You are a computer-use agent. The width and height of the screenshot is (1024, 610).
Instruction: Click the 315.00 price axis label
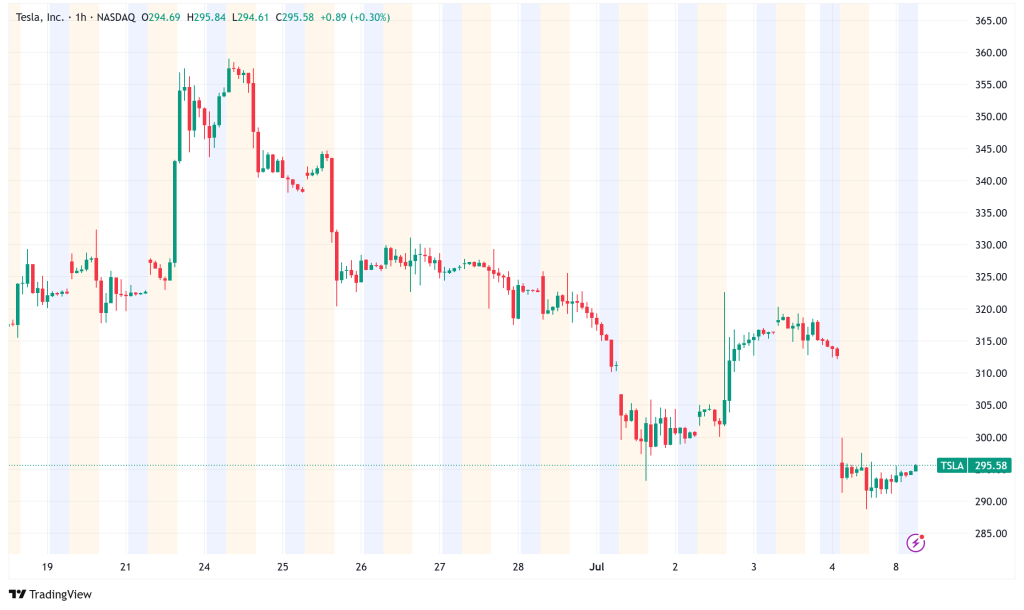point(991,342)
